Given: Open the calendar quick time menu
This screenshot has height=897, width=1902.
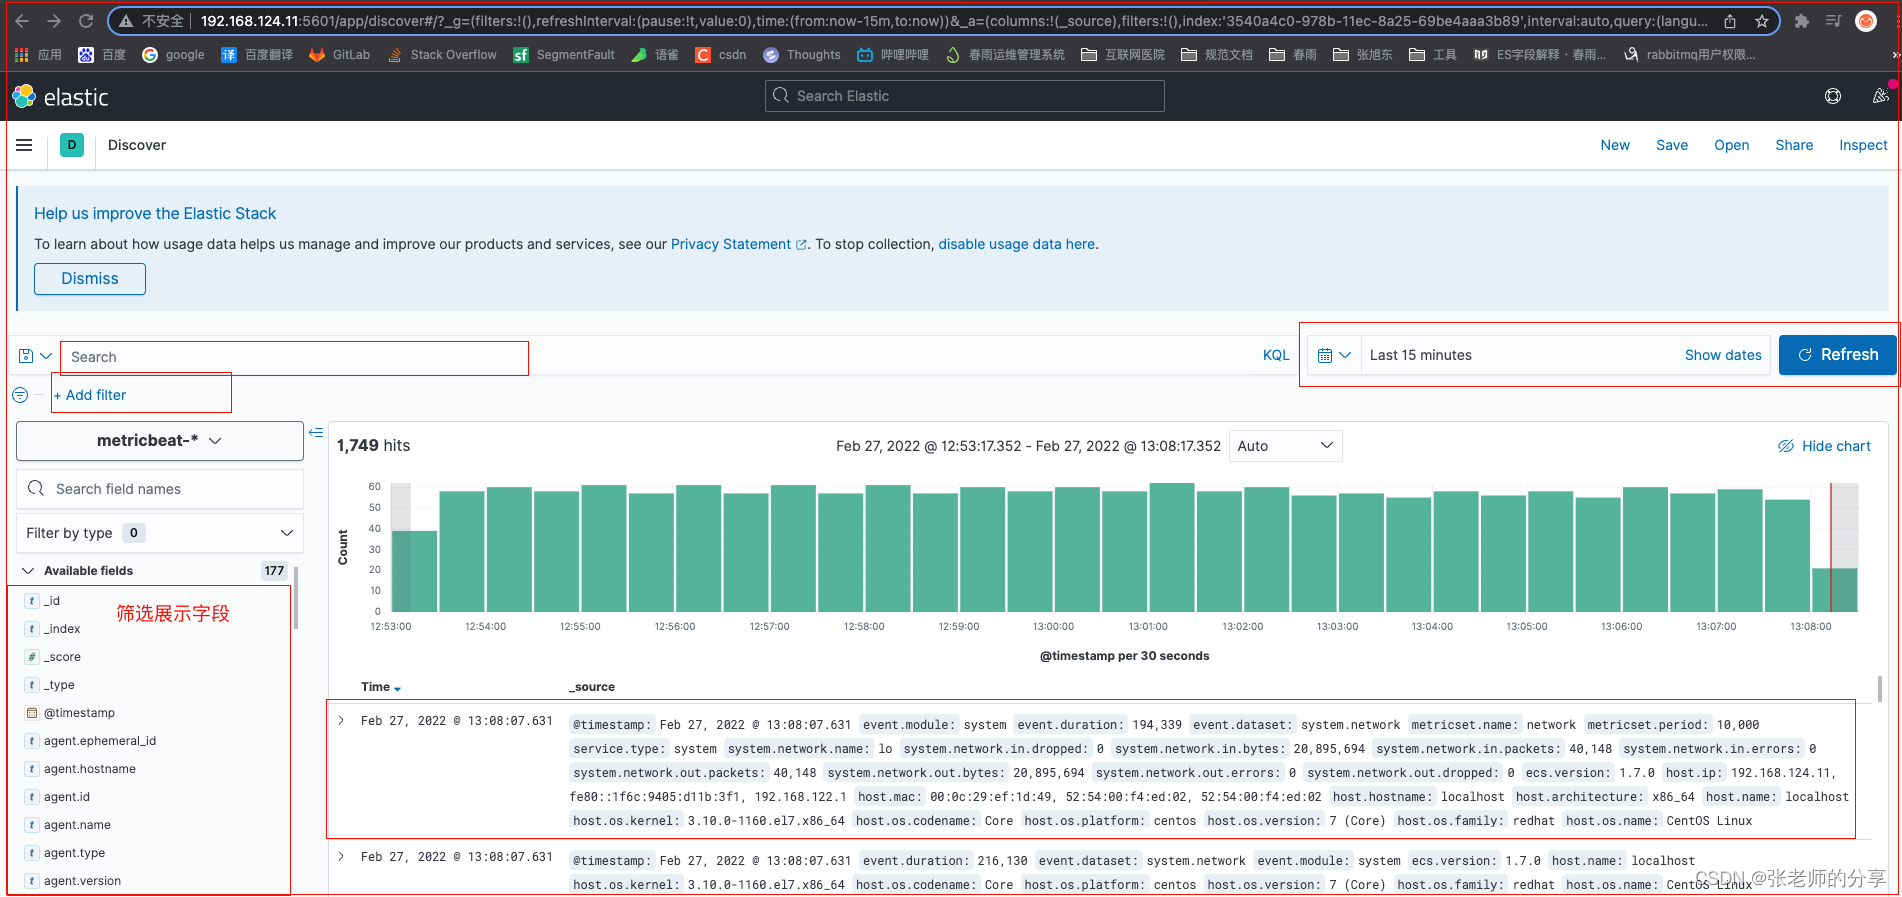Looking at the screenshot, I should (x=1334, y=355).
